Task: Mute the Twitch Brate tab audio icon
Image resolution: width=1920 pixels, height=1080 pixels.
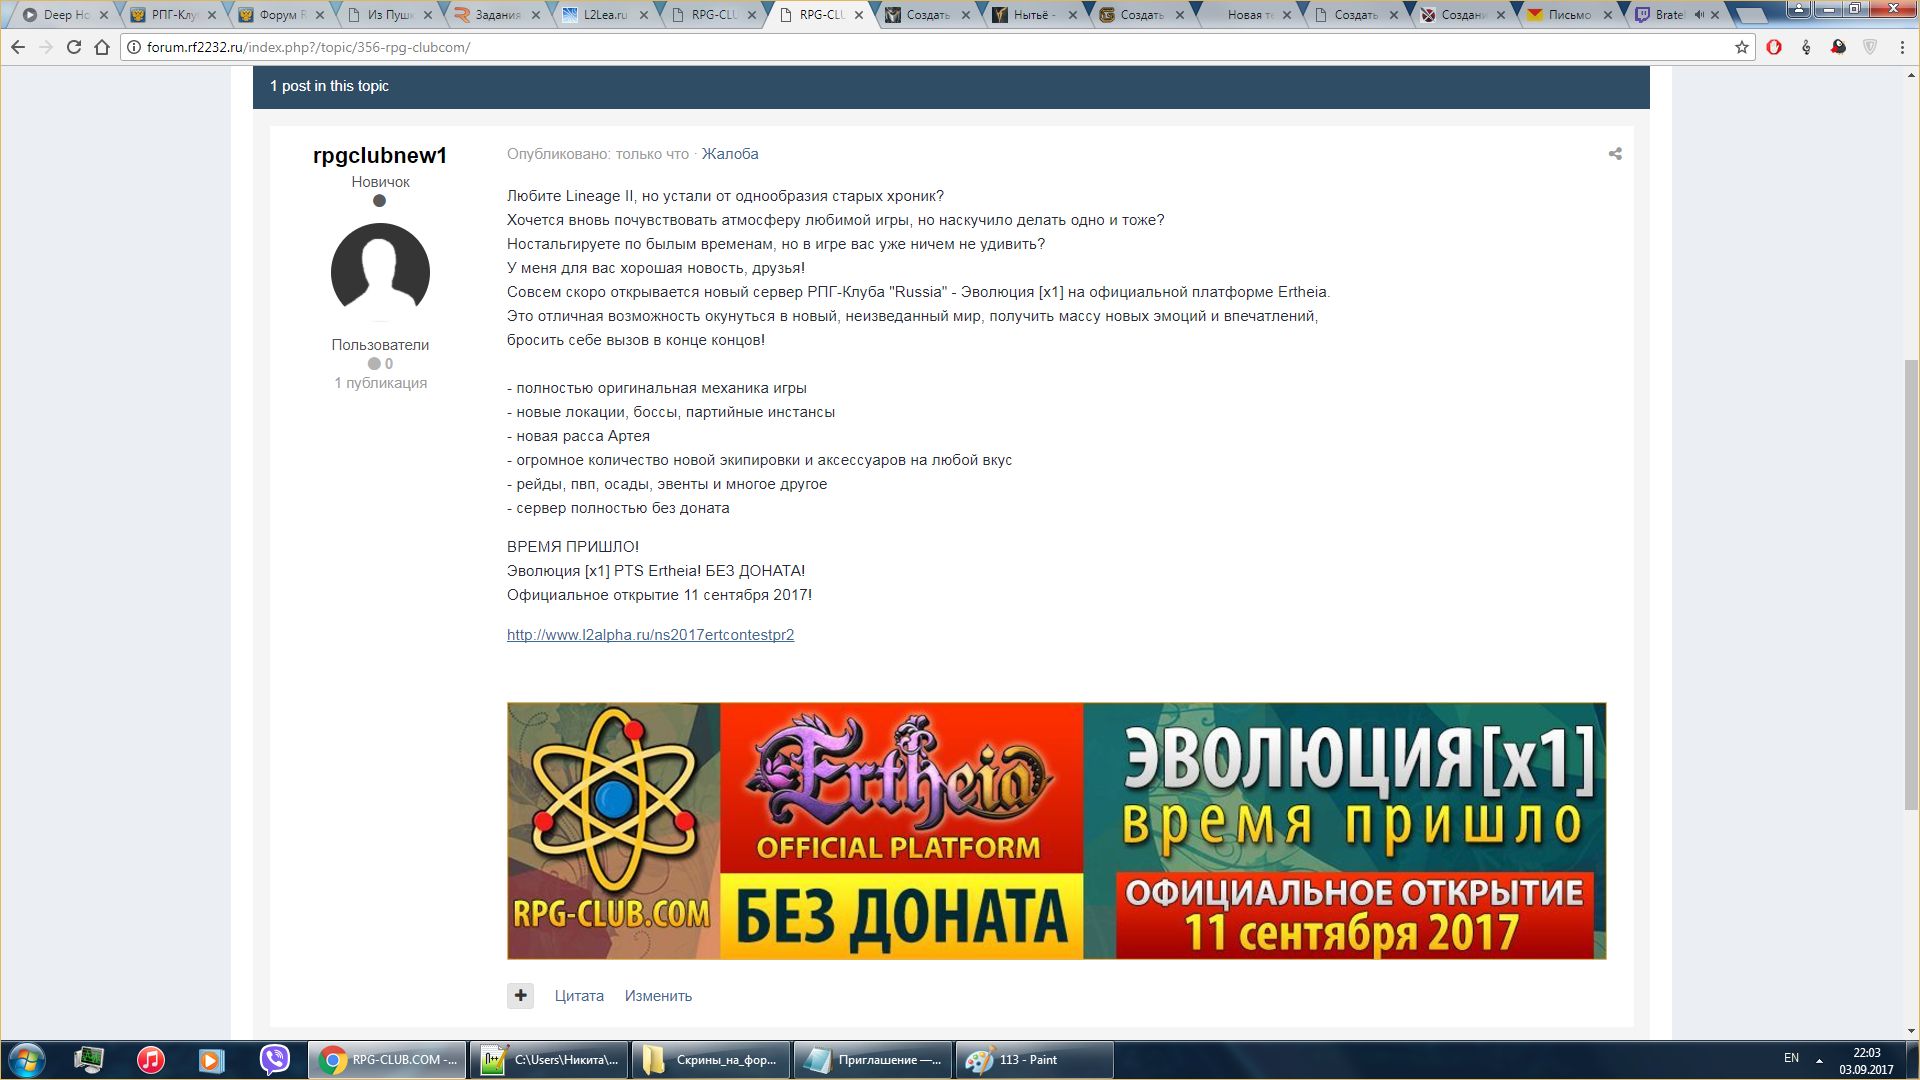Action: 1699,15
